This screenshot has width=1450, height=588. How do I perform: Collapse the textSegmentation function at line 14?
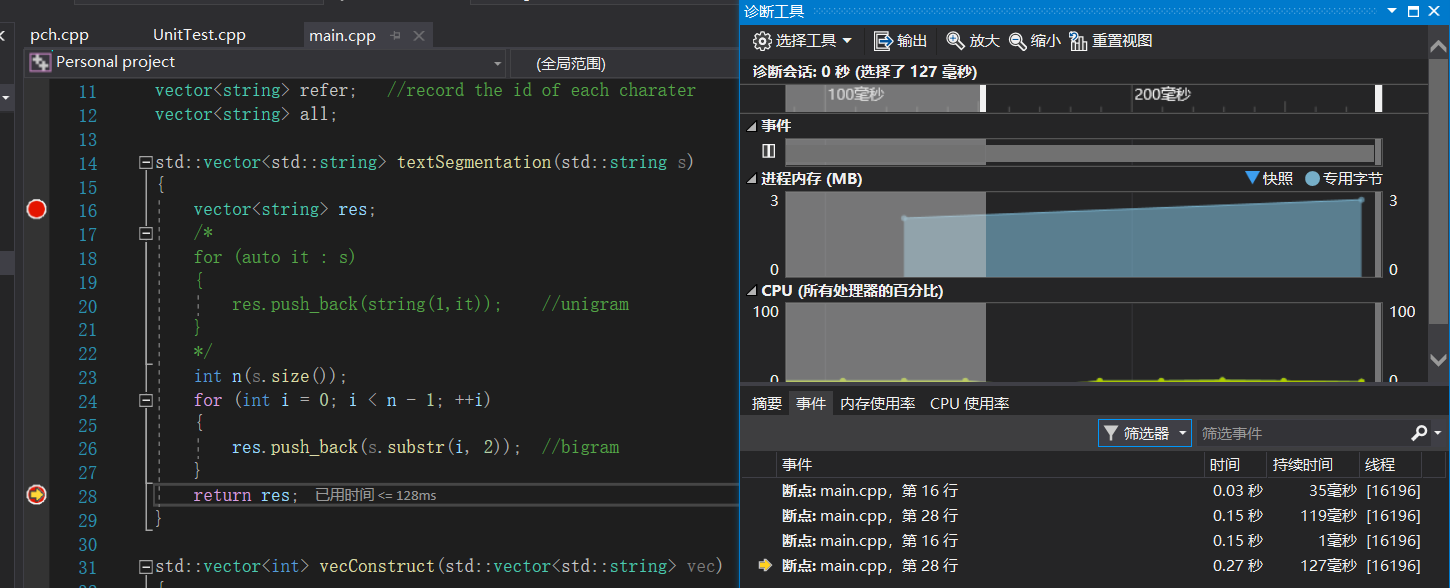point(146,162)
